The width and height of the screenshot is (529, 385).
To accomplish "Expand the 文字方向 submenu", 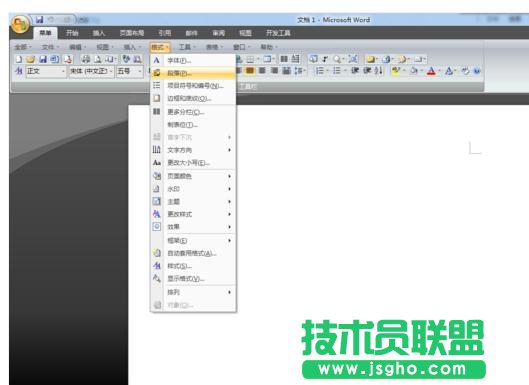I will (x=193, y=150).
